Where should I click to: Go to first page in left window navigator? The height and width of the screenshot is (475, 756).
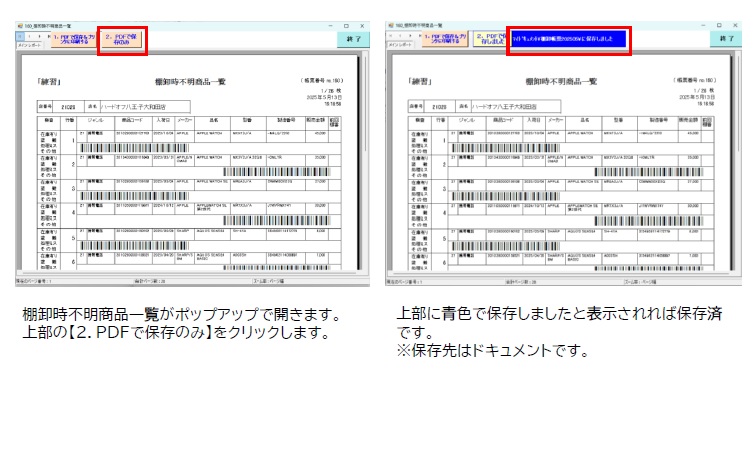pyautogui.click(x=18, y=35)
